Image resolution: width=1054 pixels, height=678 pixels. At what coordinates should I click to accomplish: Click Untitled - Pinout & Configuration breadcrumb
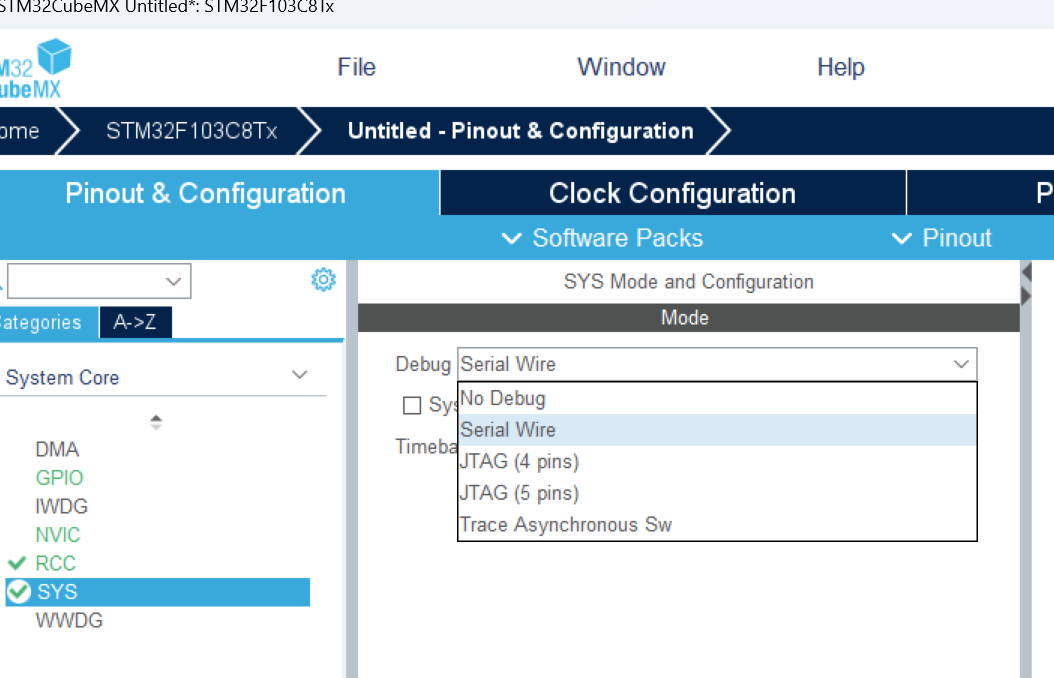point(520,131)
